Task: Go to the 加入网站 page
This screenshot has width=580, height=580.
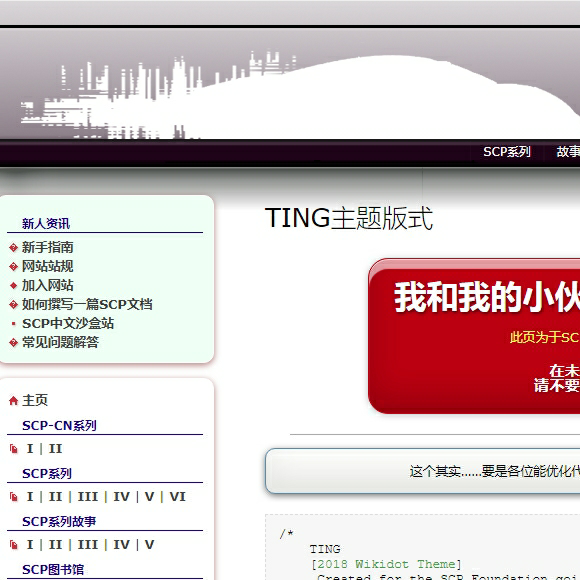Action: click(47, 285)
